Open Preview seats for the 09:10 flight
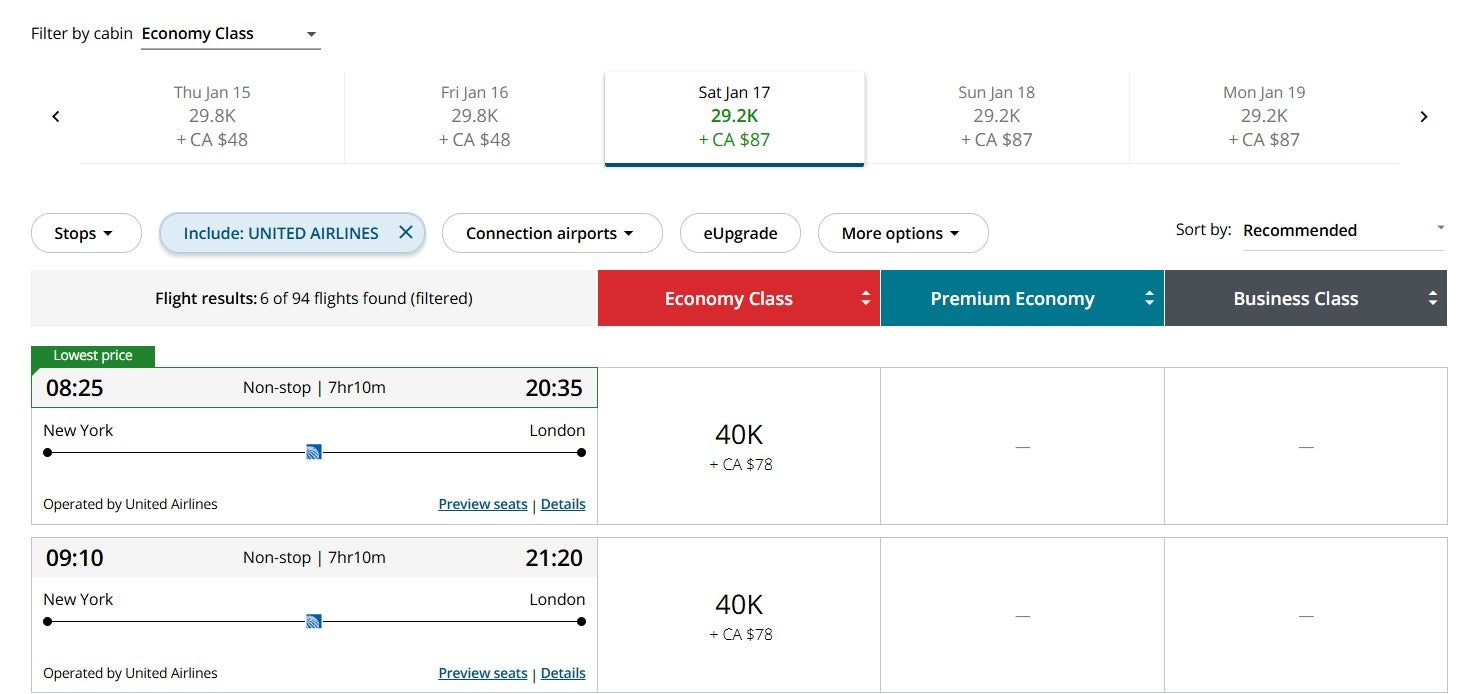Screen dimensions: 1465x694 [x=483, y=673]
